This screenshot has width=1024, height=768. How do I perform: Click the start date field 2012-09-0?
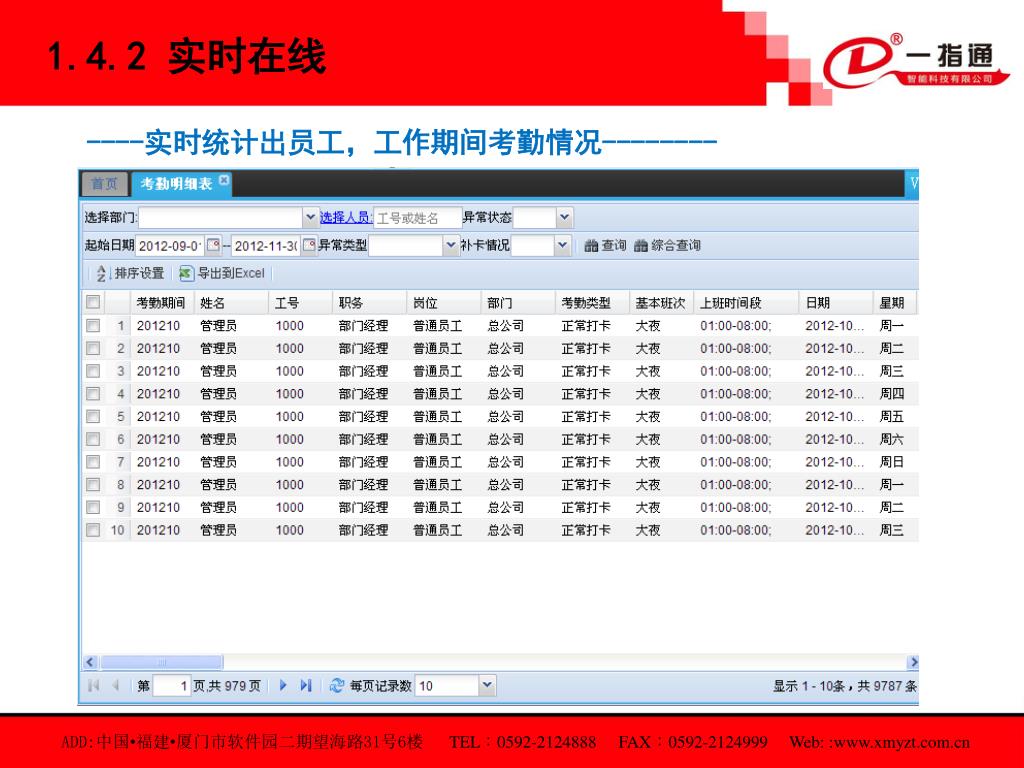pyautogui.click(x=170, y=246)
